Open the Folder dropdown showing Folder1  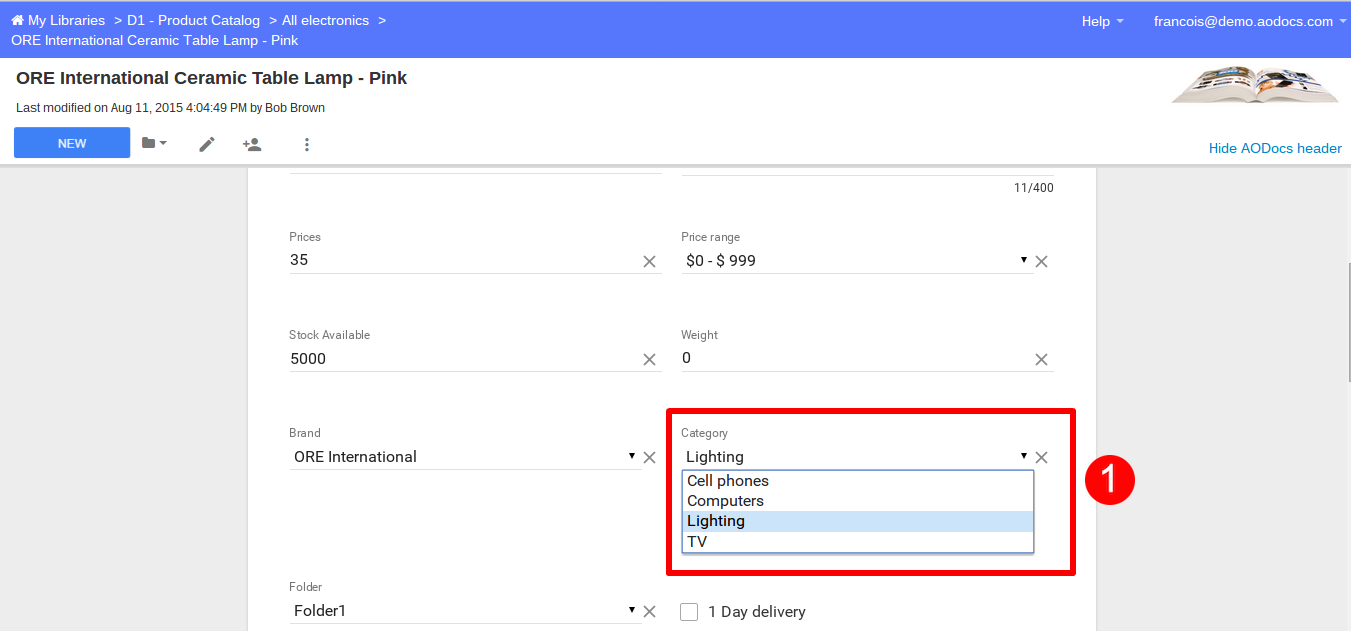coord(465,610)
